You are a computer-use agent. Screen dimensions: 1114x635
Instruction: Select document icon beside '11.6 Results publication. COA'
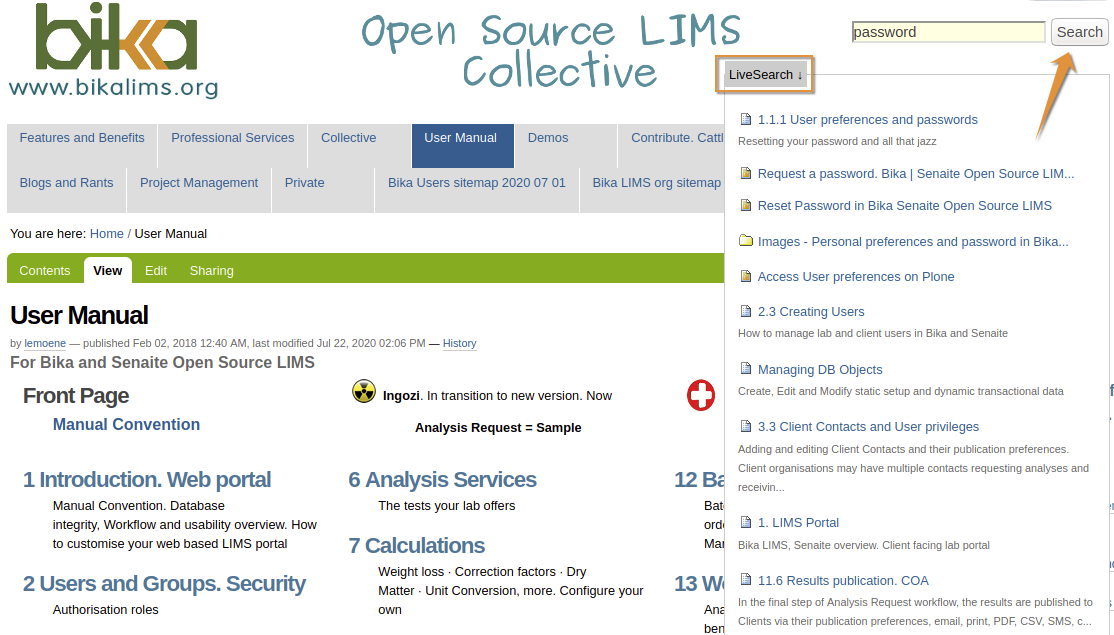coord(746,580)
